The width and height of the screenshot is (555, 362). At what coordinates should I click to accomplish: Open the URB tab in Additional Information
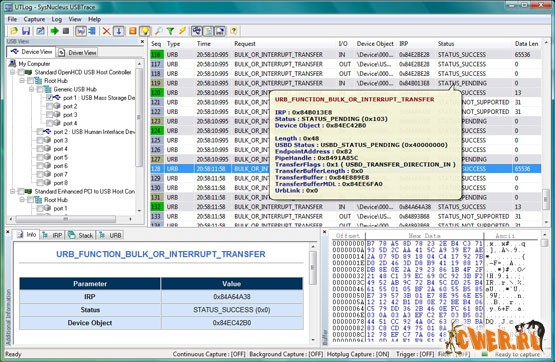110,235
